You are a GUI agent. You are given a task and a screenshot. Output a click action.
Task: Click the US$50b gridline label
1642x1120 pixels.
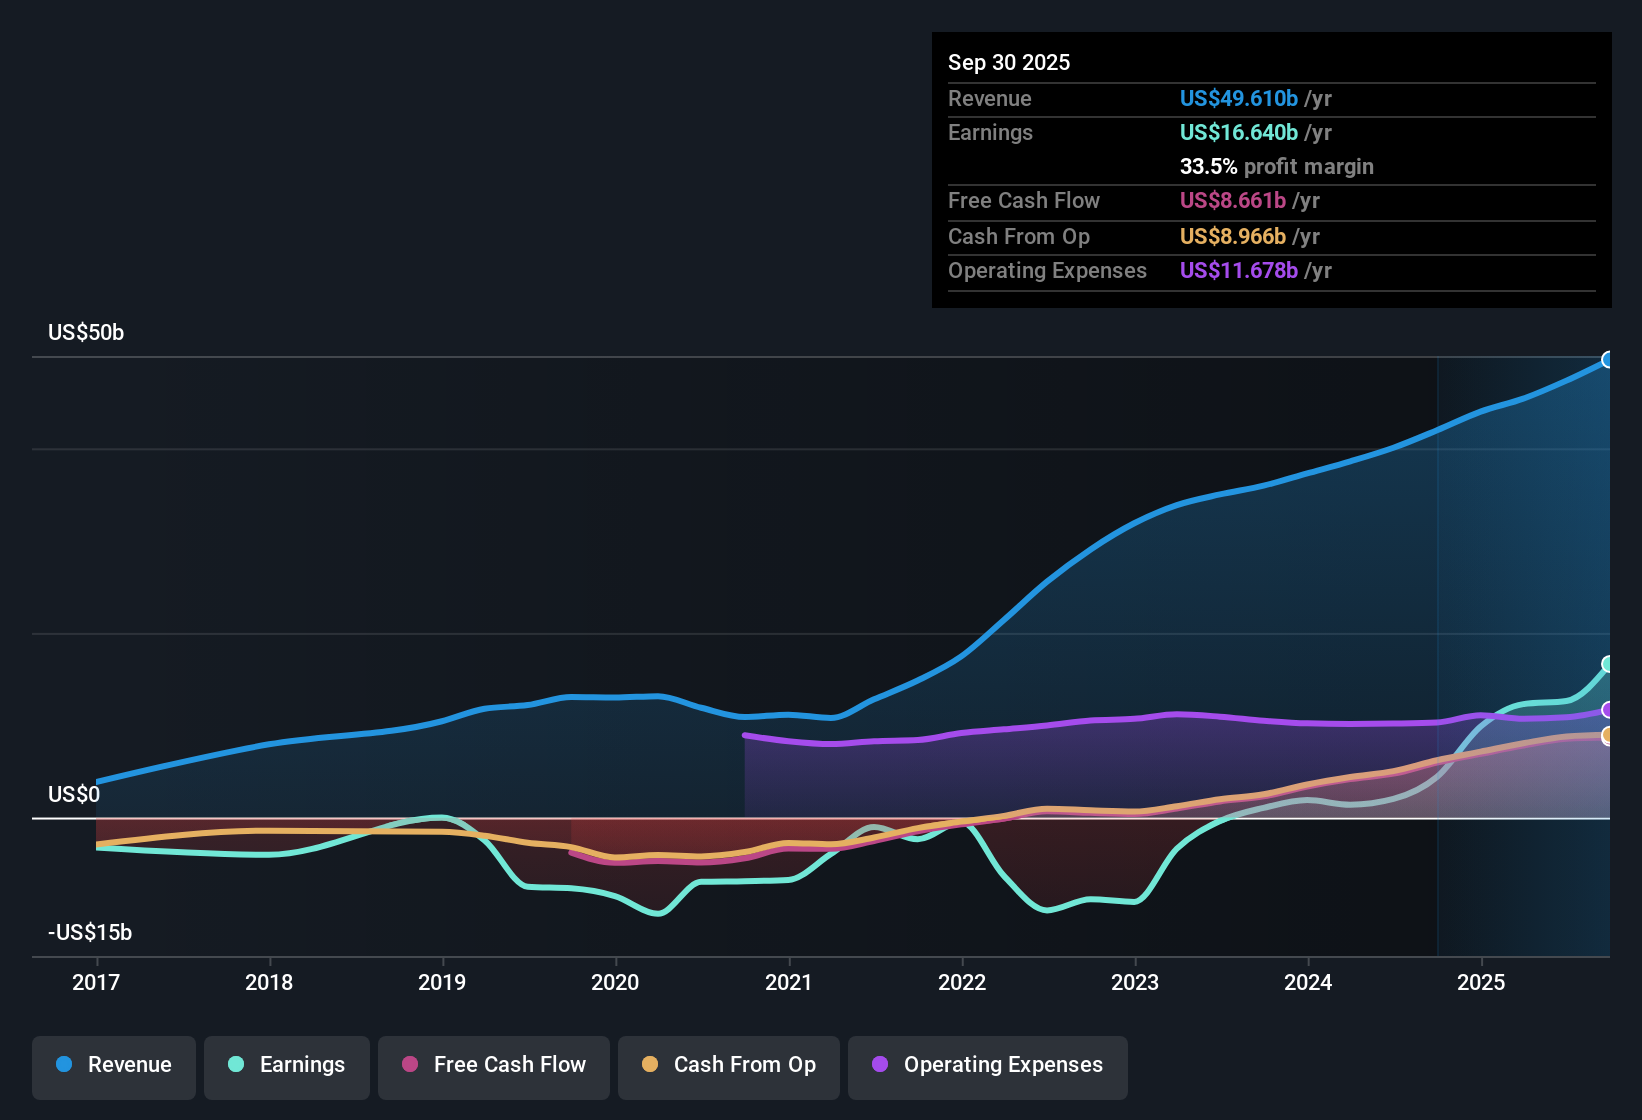click(x=86, y=332)
